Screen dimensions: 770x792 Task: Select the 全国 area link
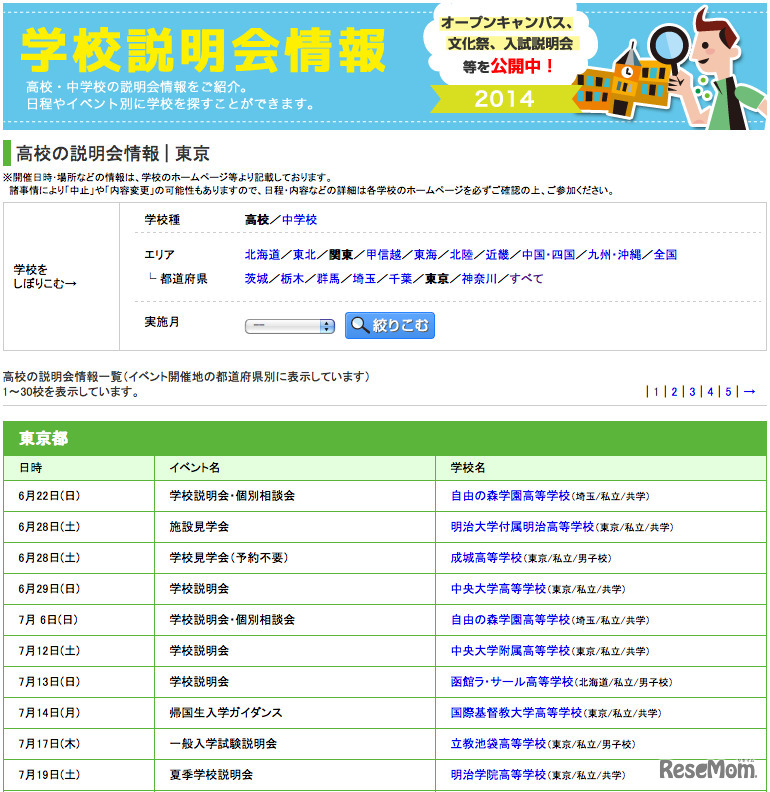point(665,255)
